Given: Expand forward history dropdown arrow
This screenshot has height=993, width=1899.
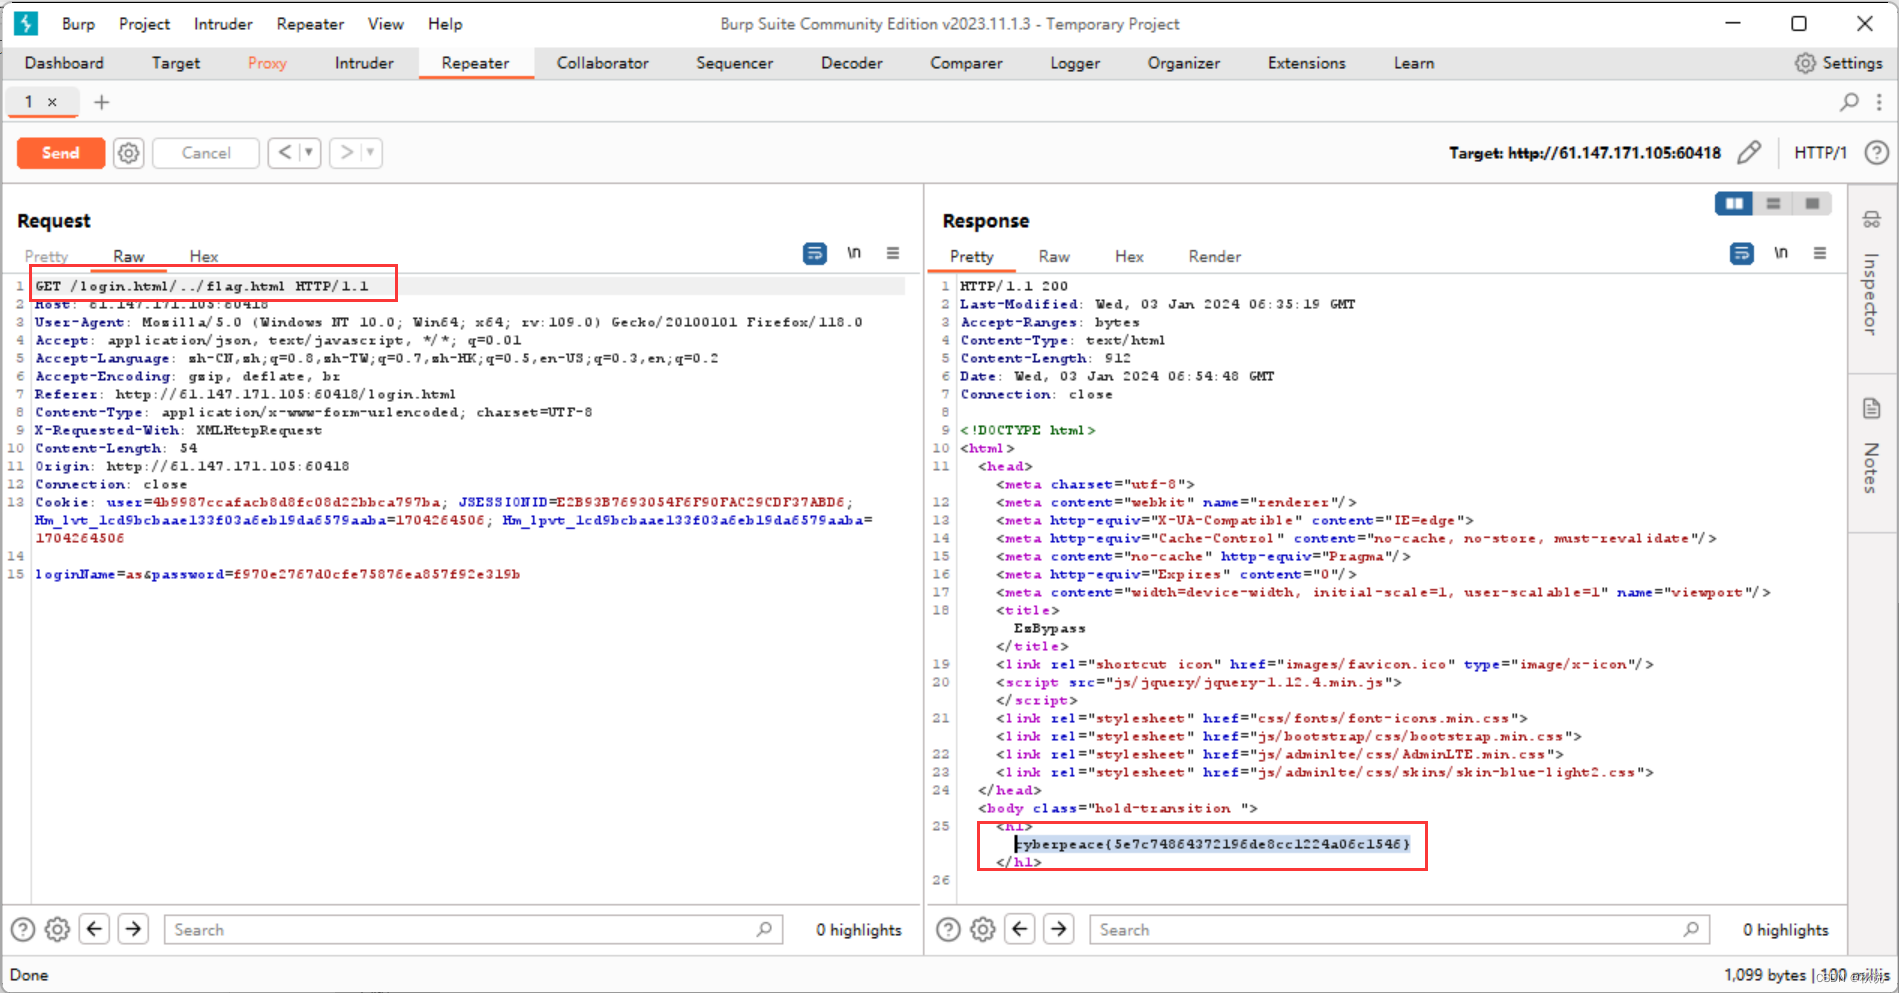Looking at the screenshot, I should coord(370,153).
